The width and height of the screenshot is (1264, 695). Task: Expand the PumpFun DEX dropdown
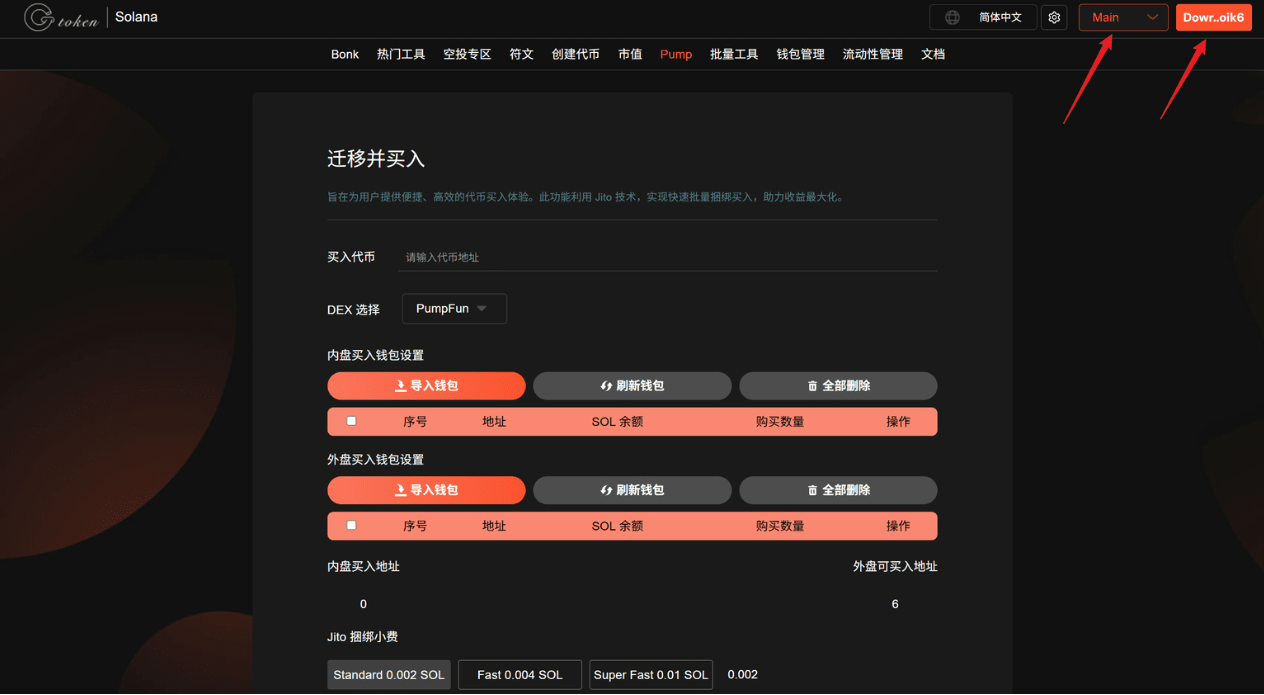tap(454, 309)
